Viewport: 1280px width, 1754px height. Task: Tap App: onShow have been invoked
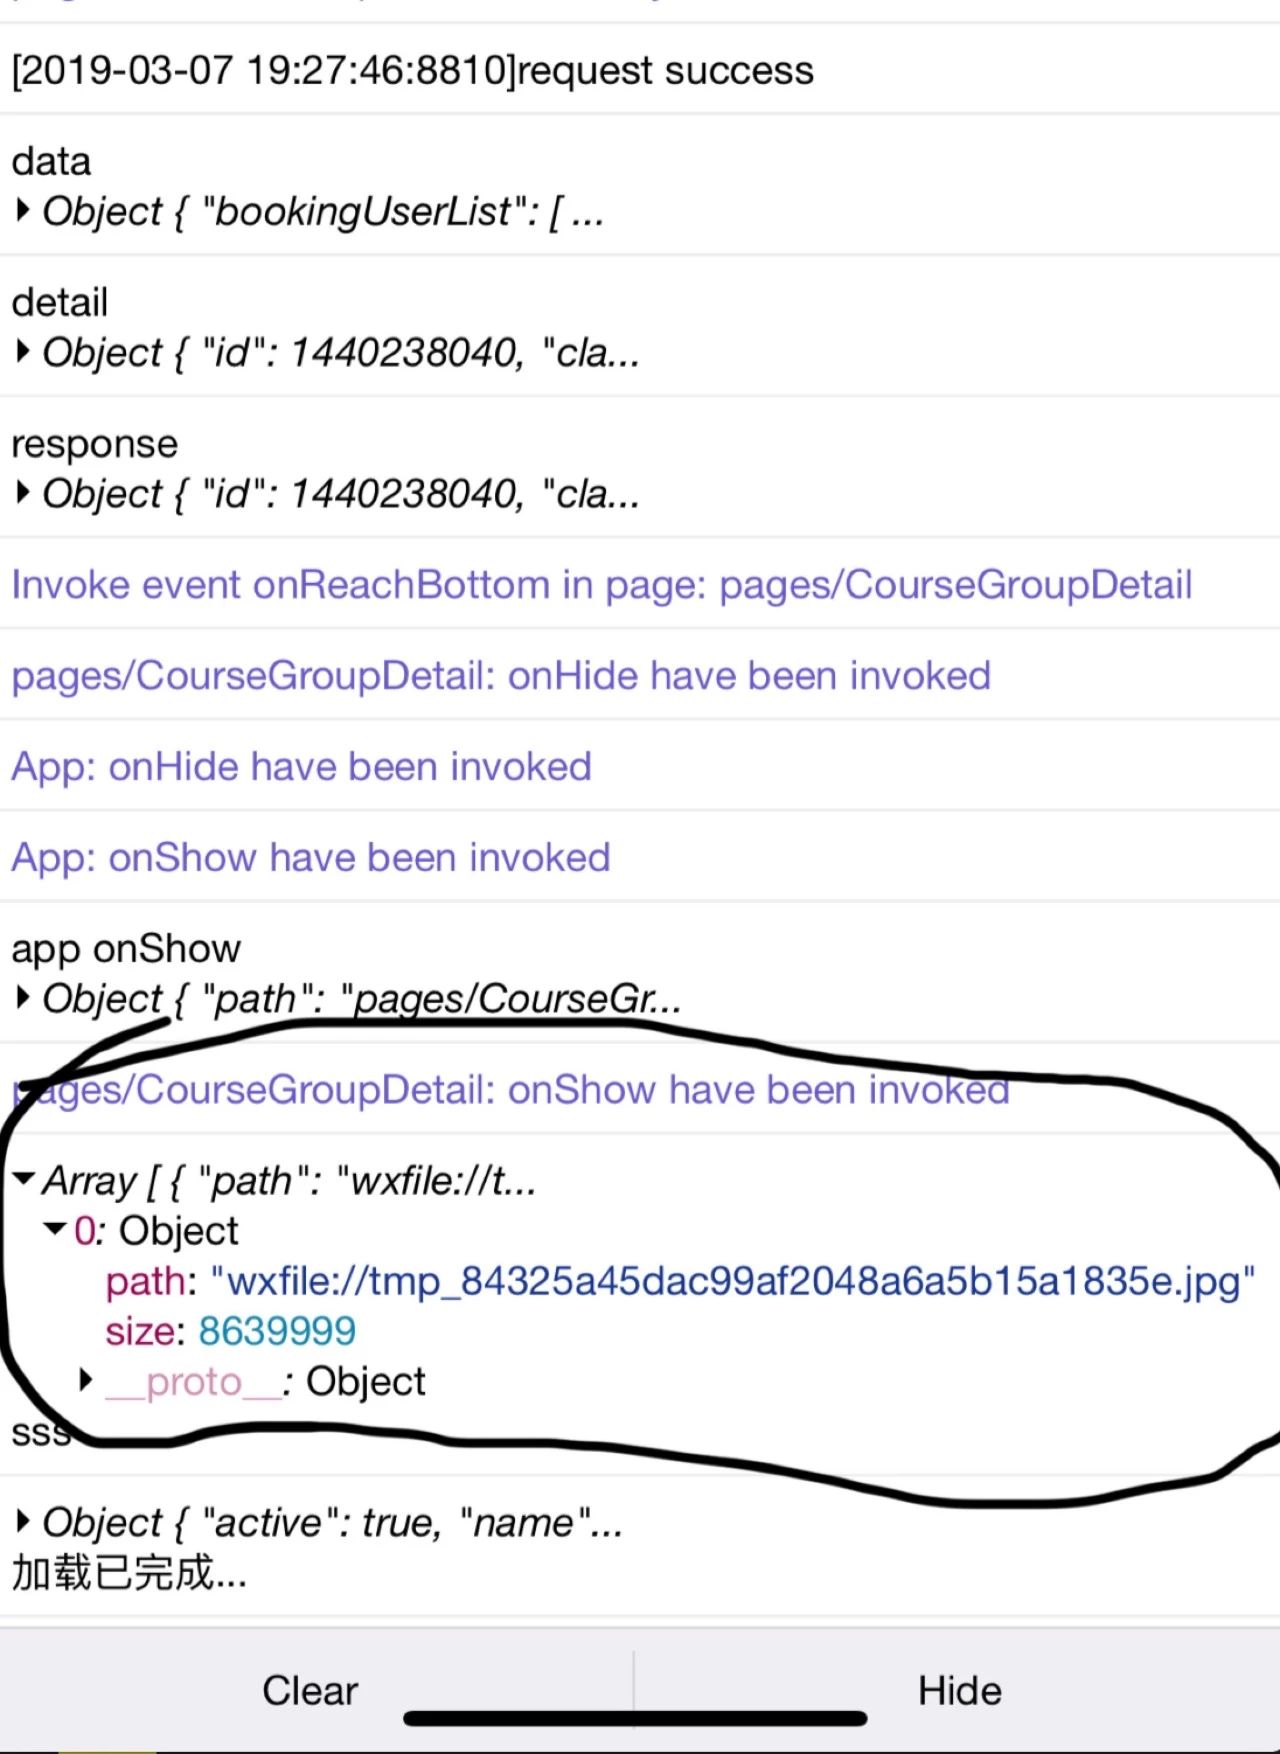tap(310, 857)
